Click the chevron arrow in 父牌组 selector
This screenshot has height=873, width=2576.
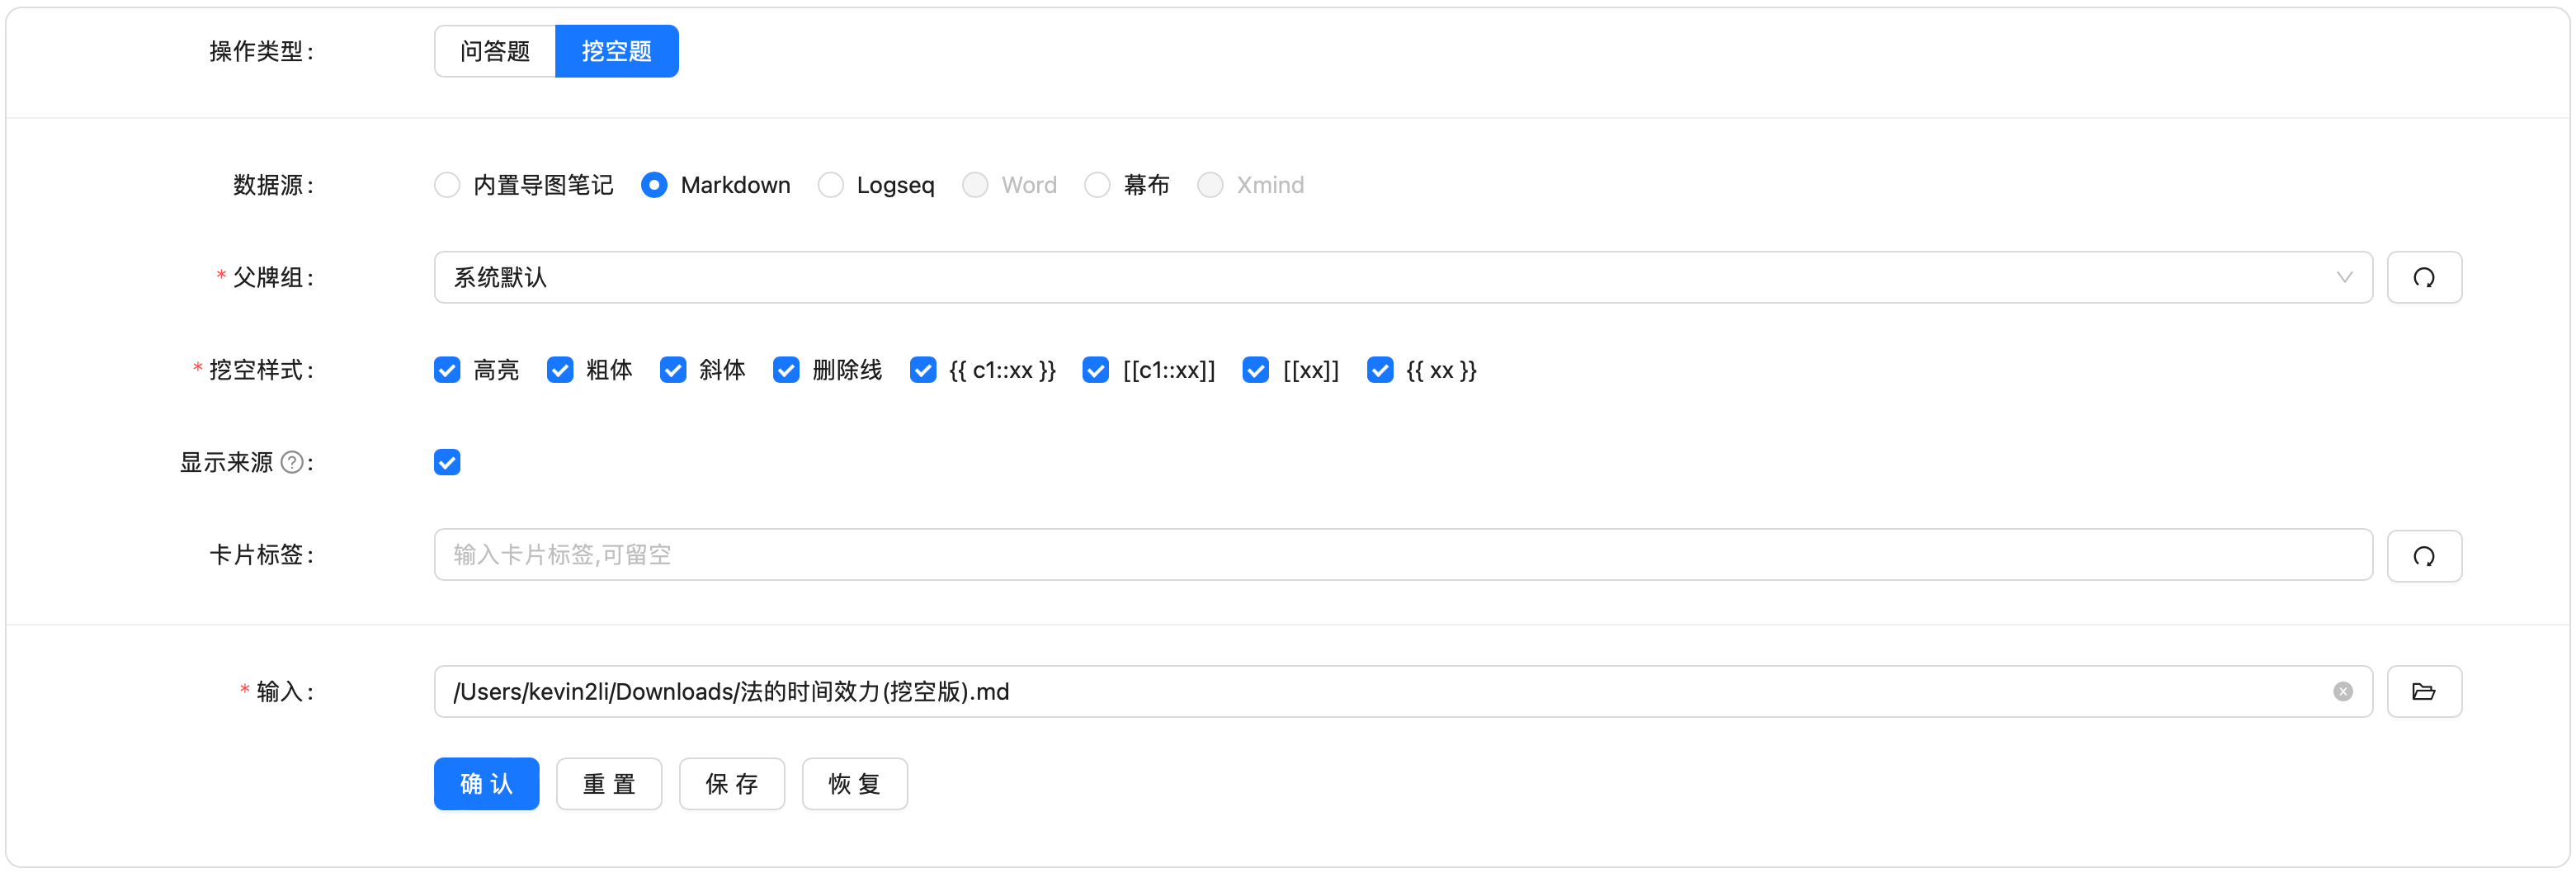point(2344,277)
